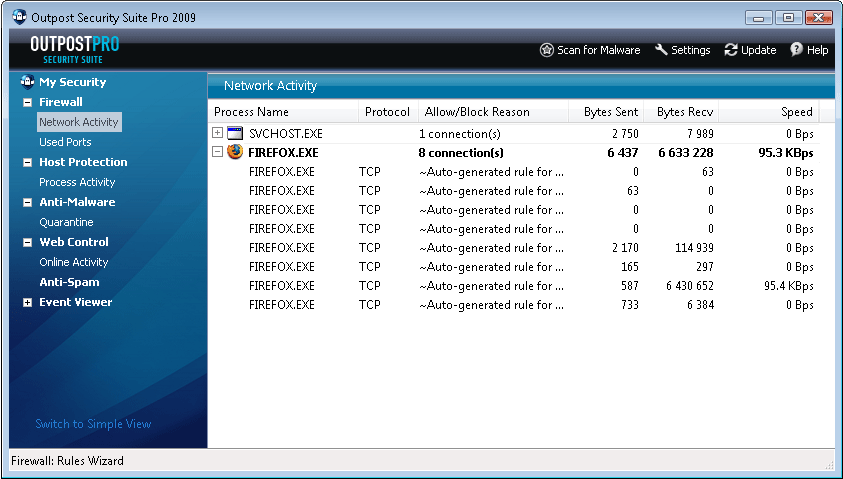Screen dimensions: 843x479
Task: Click the Firefox icon in process list
Action: [235, 153]
